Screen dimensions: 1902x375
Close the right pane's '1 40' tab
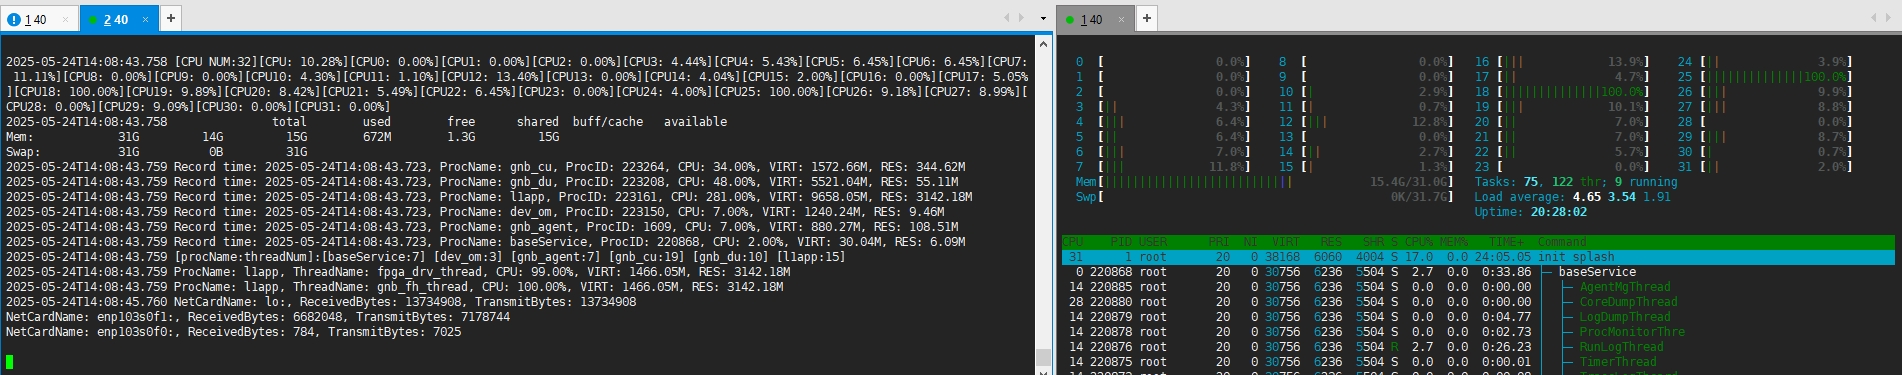(x=1121, y=19)
